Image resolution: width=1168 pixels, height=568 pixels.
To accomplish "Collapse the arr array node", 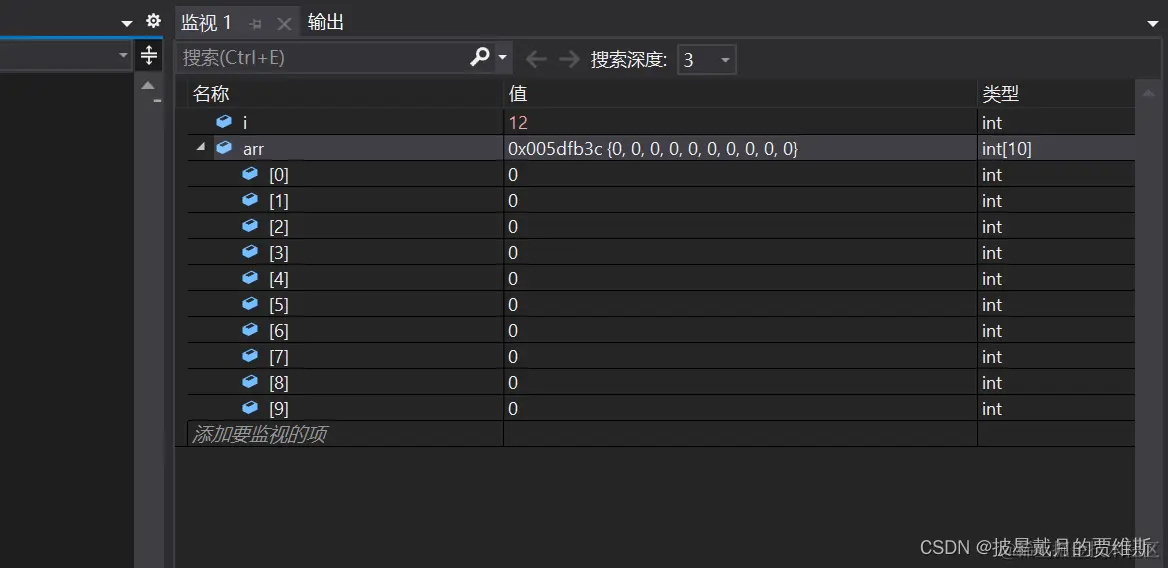I will coord(200,147).
